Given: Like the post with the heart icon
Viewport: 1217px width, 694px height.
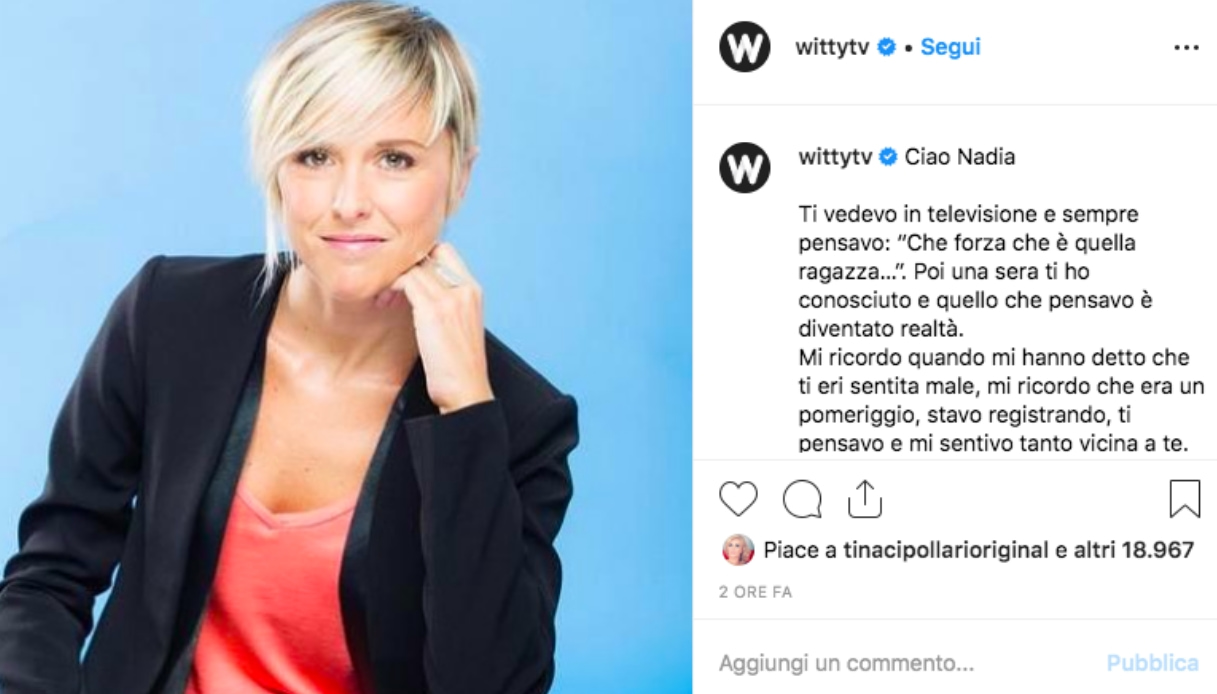Looking at the screenshot, I should 738,498.
